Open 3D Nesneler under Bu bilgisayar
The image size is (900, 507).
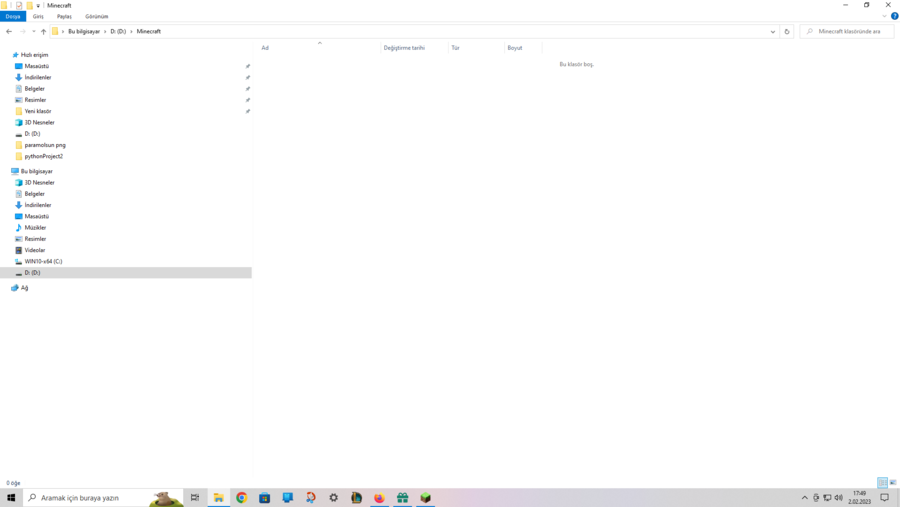coord(39,183)
